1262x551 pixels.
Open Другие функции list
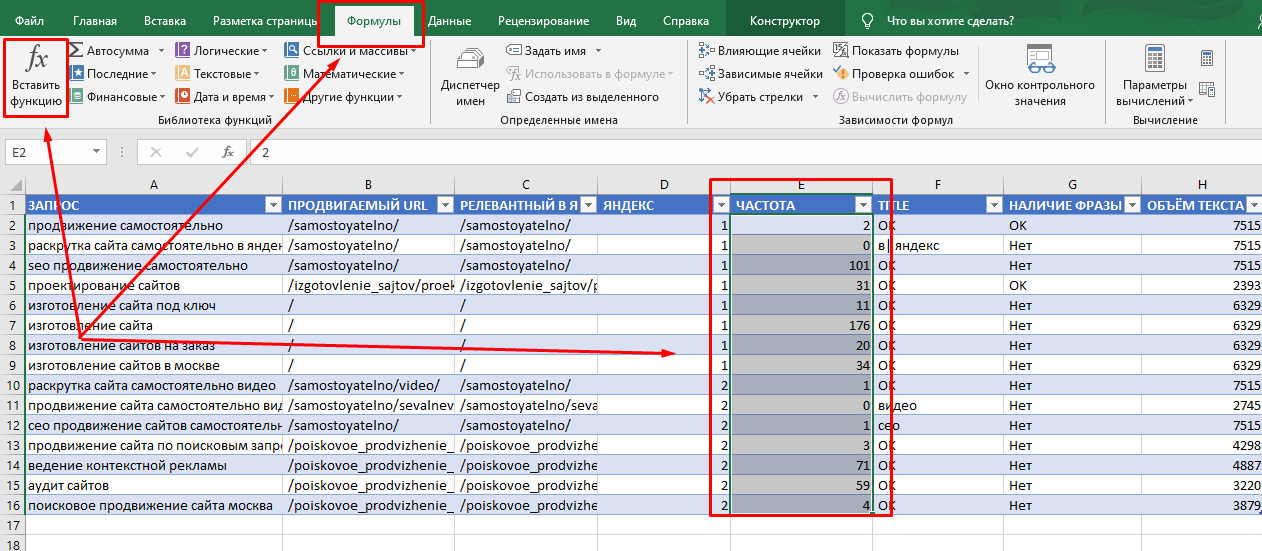tap(343, 97)
